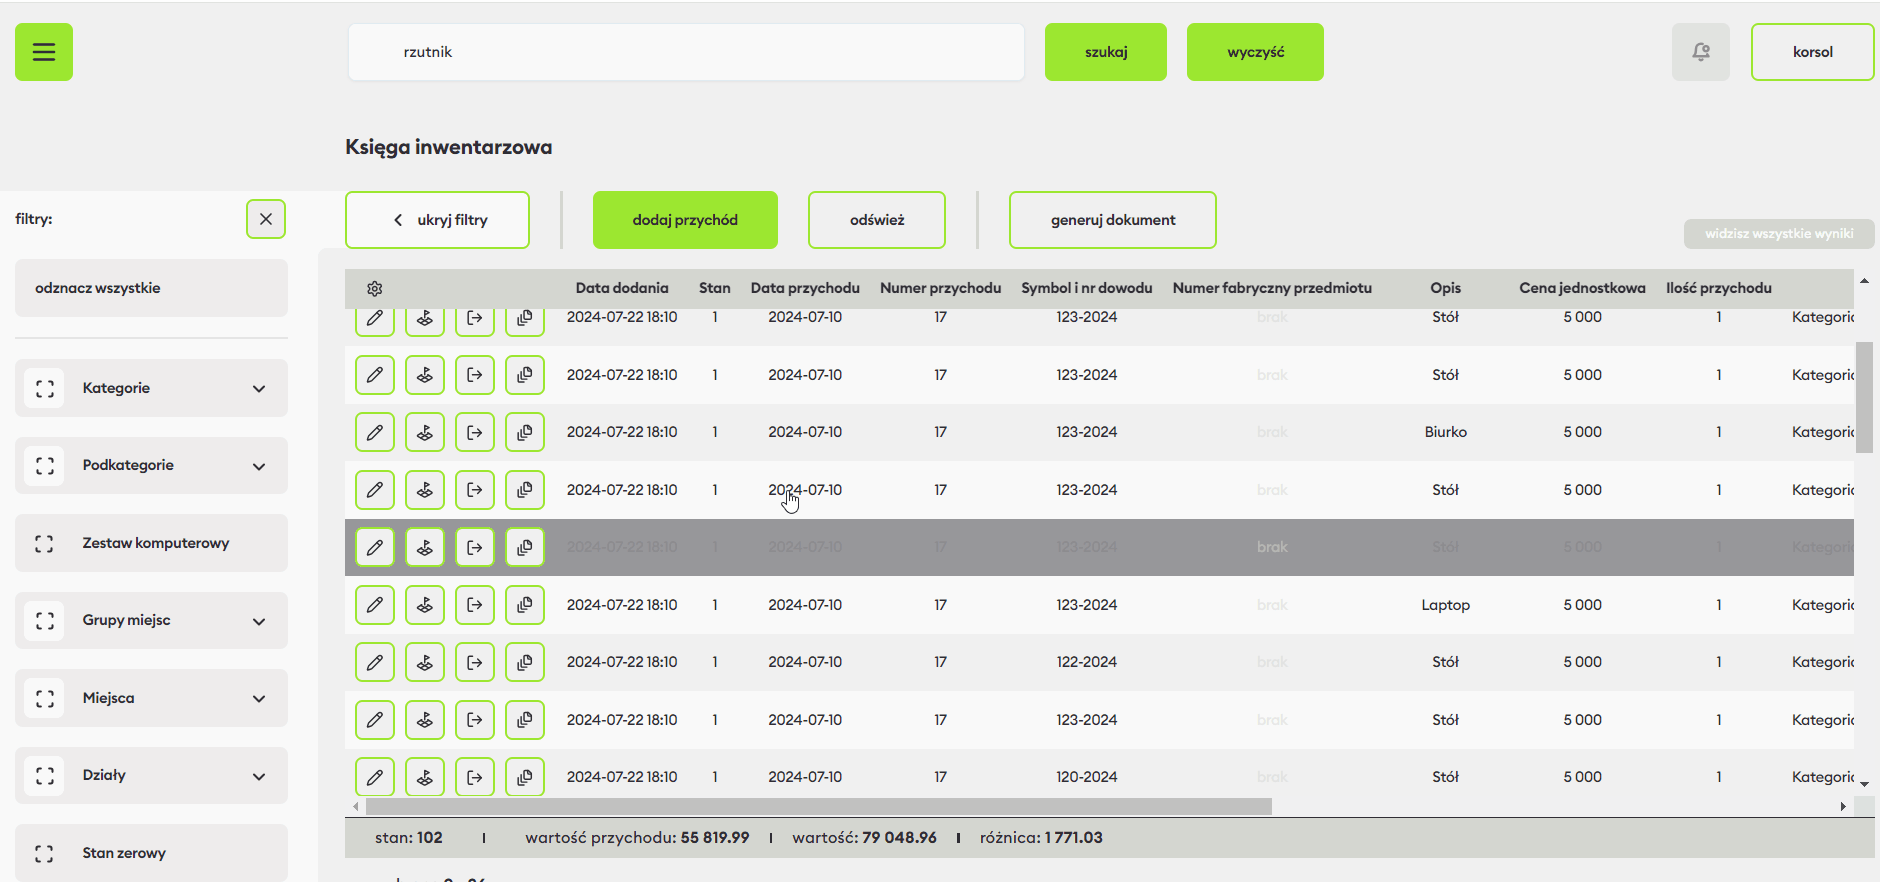
Task: Click the notifications bell icon
Action: click(x=1700, y=52)
